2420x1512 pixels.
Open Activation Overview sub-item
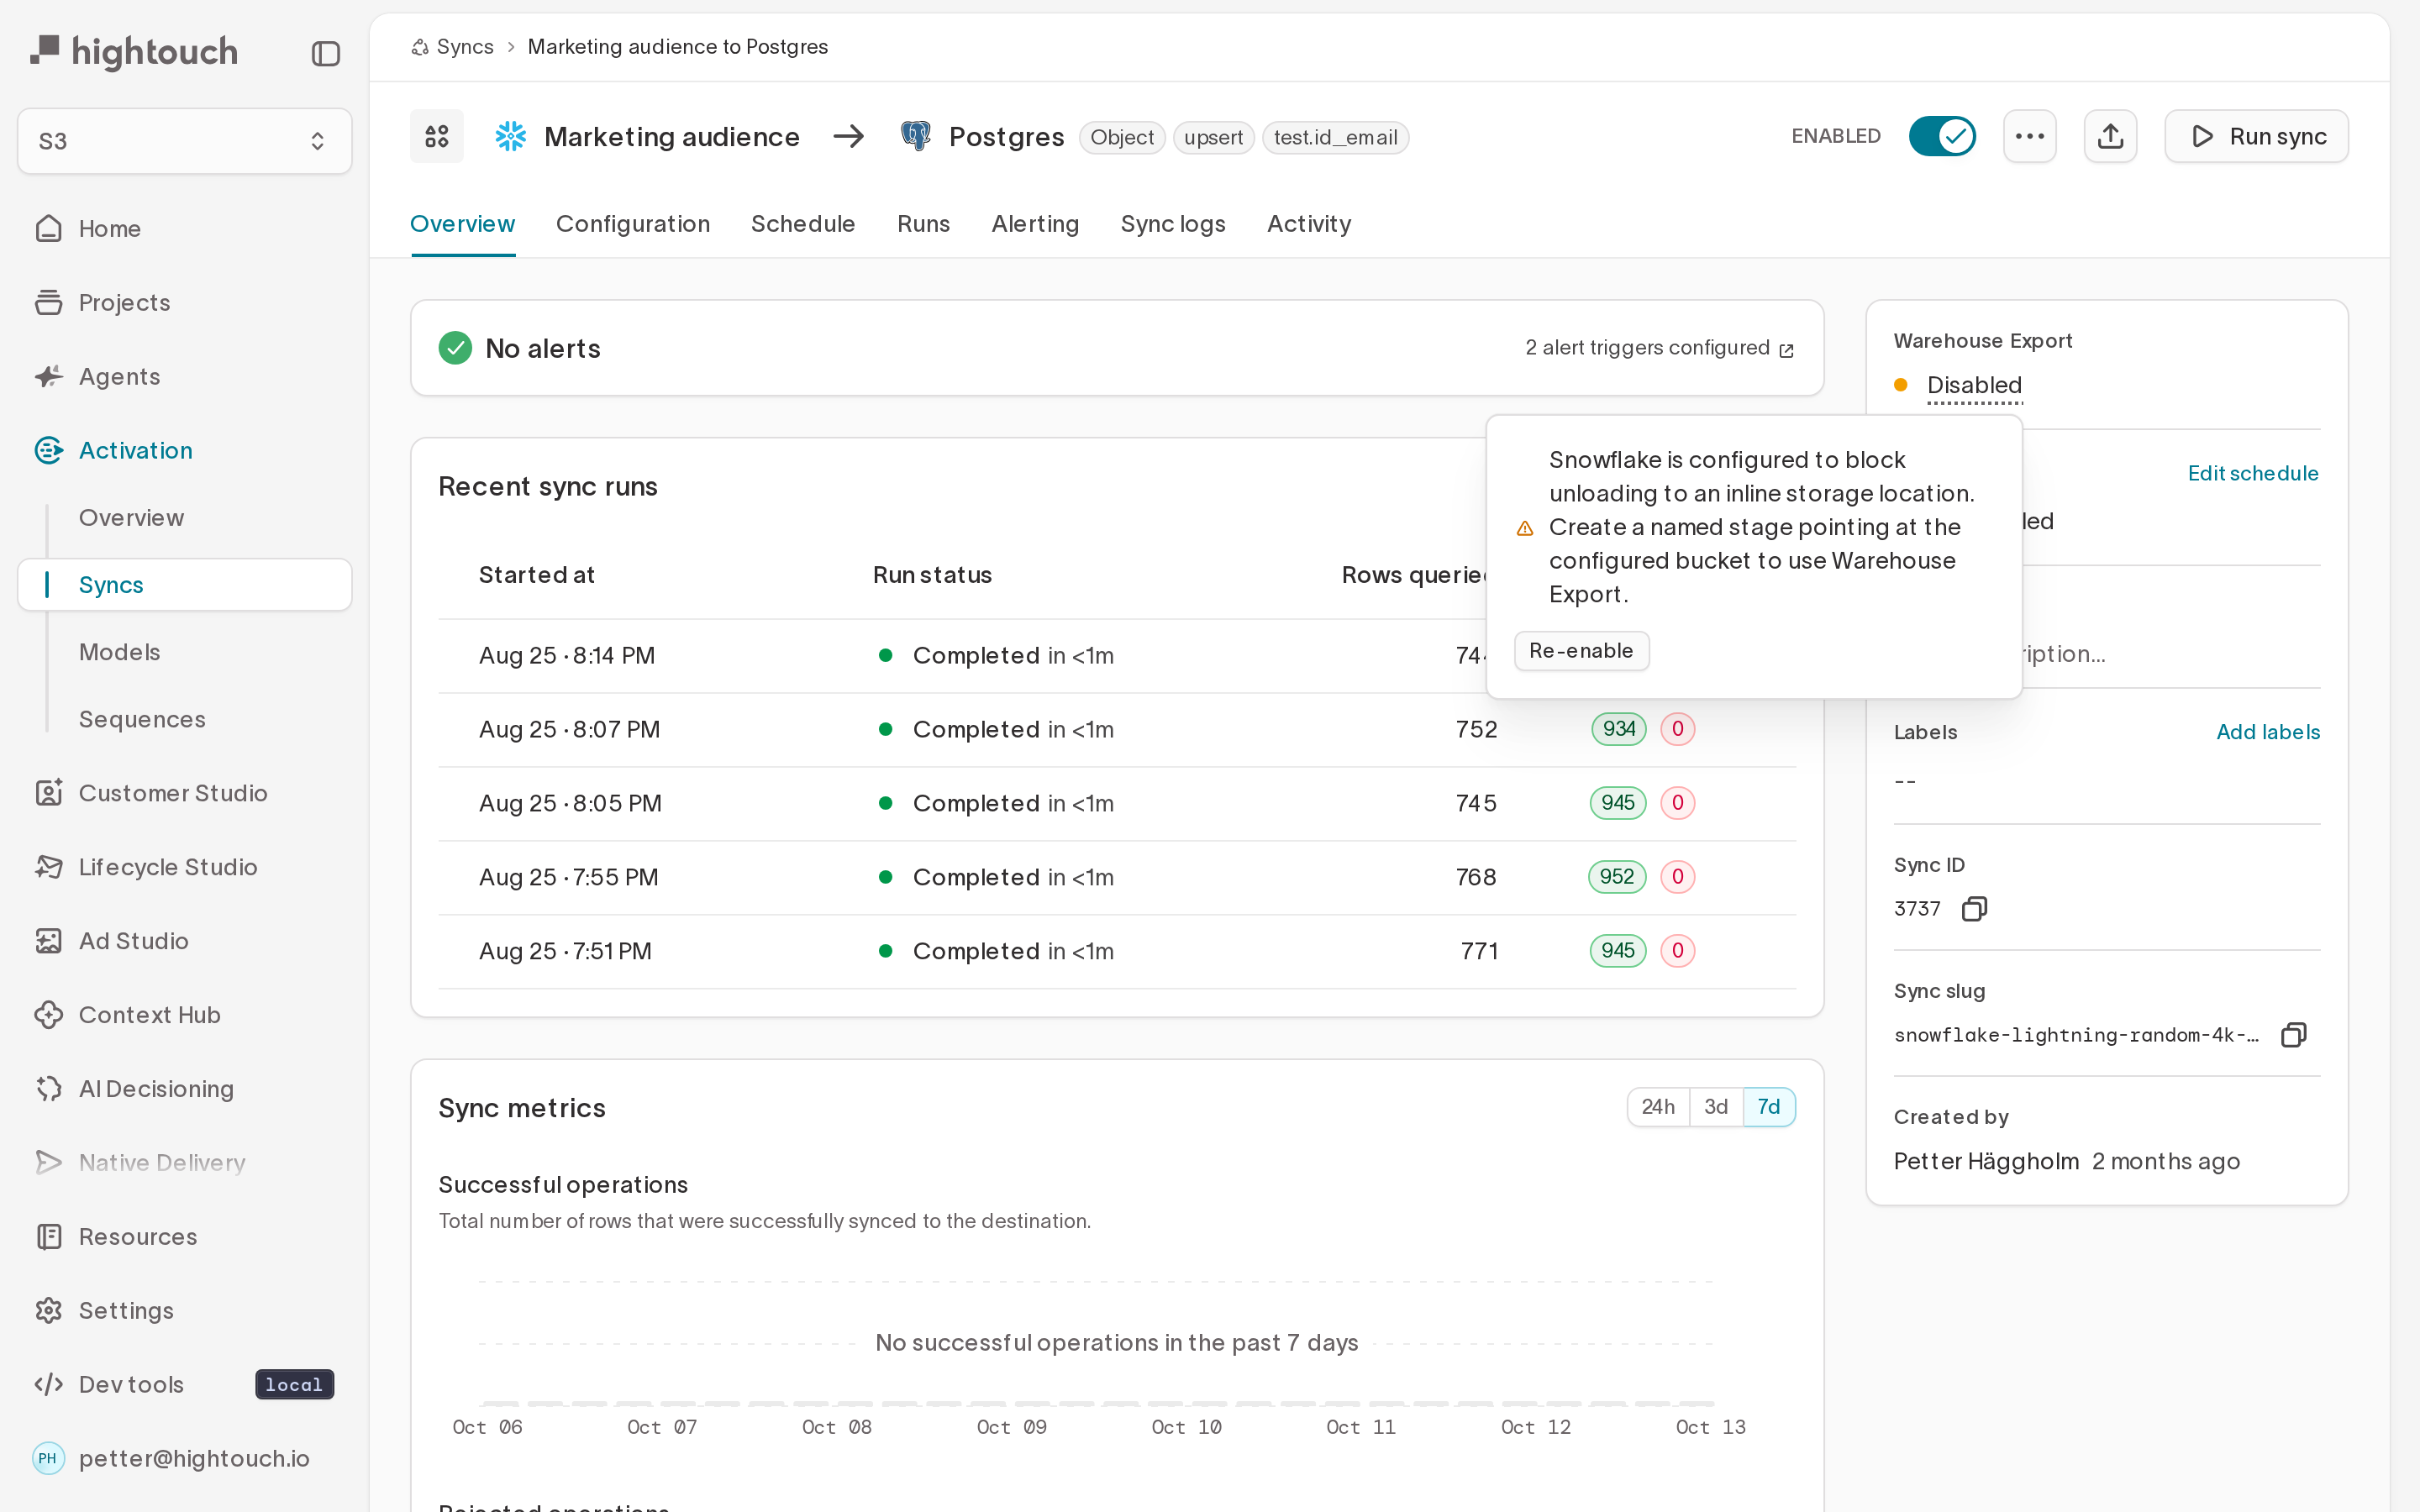(x=131, y=518)
